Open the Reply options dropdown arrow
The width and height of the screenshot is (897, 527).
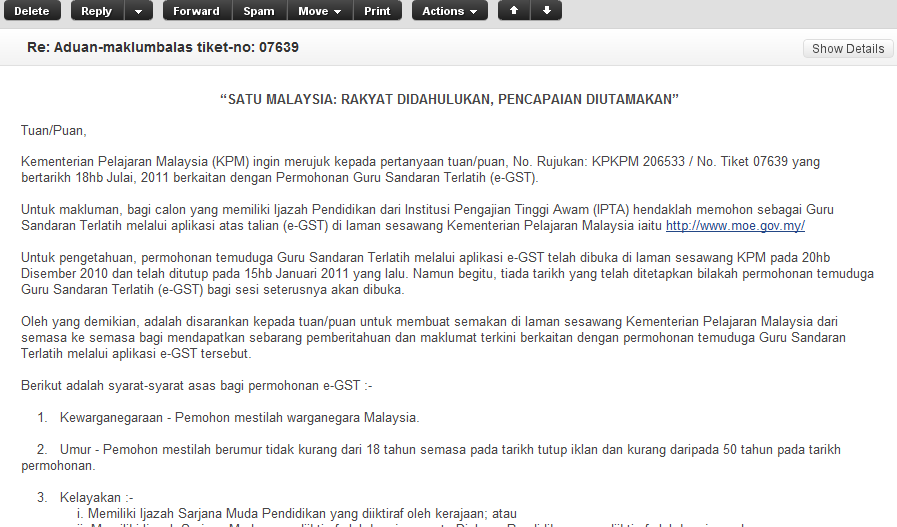tap(138, 11)
